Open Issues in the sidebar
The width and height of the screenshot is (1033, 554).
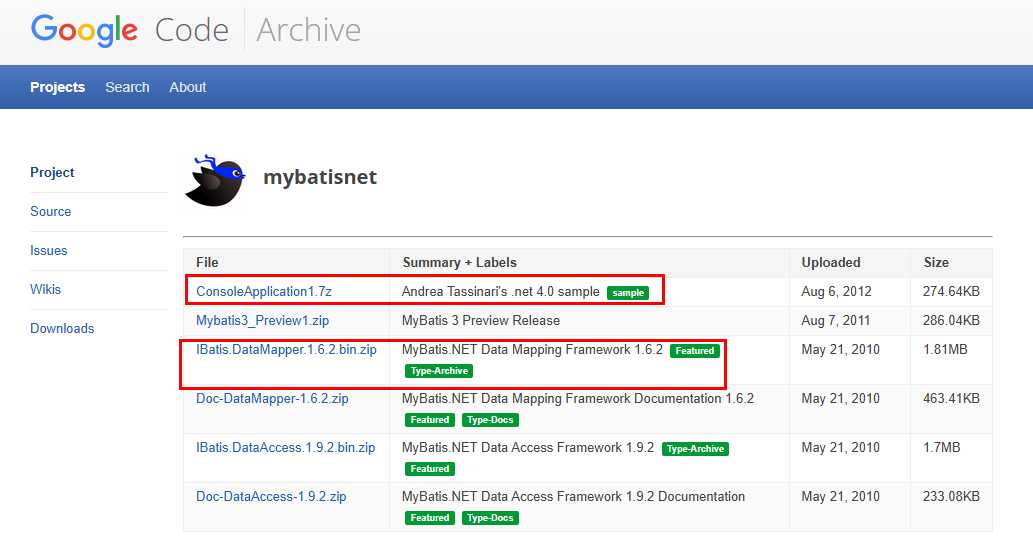pos(49,250)
